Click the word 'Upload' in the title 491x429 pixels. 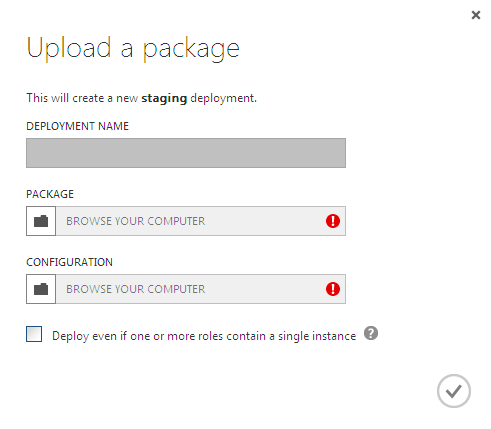coord(69,49)
